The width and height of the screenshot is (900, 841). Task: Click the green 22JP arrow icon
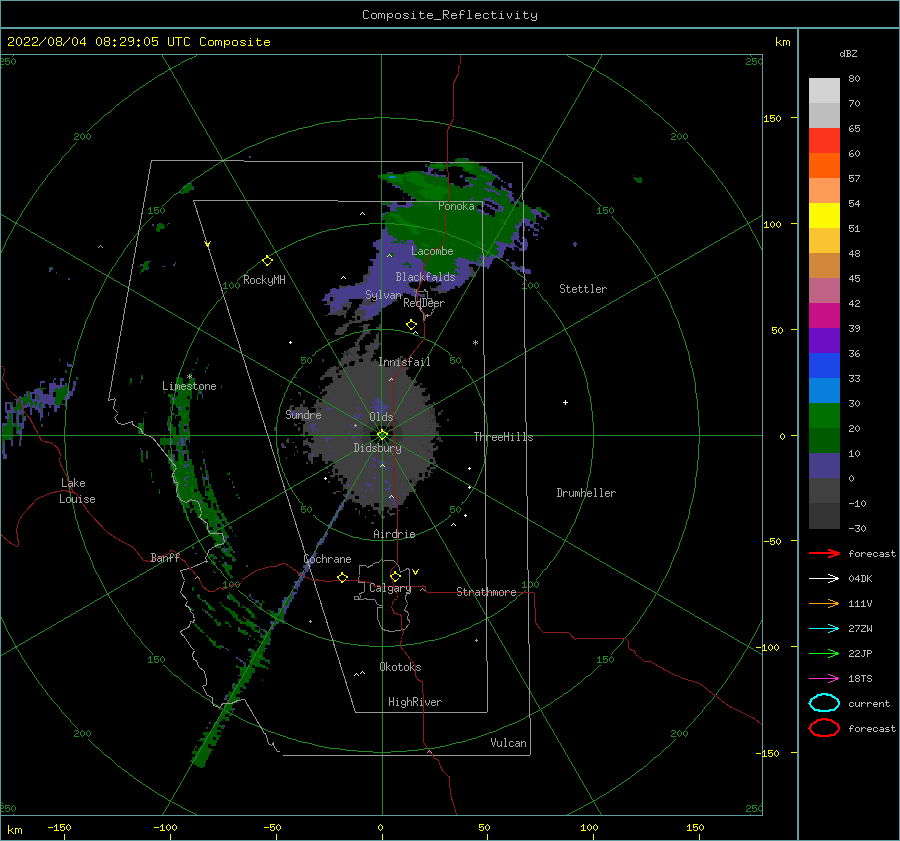[824, 653]
